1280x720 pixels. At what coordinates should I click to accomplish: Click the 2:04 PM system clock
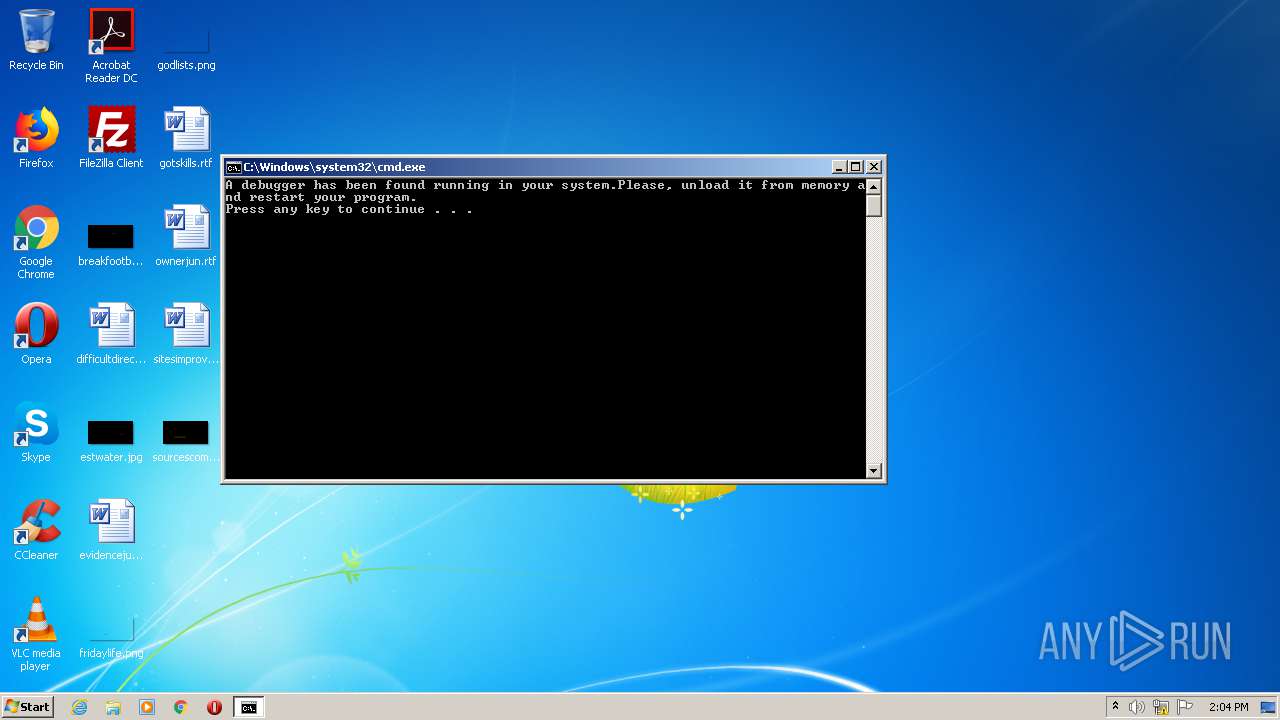pos(1228,707)
